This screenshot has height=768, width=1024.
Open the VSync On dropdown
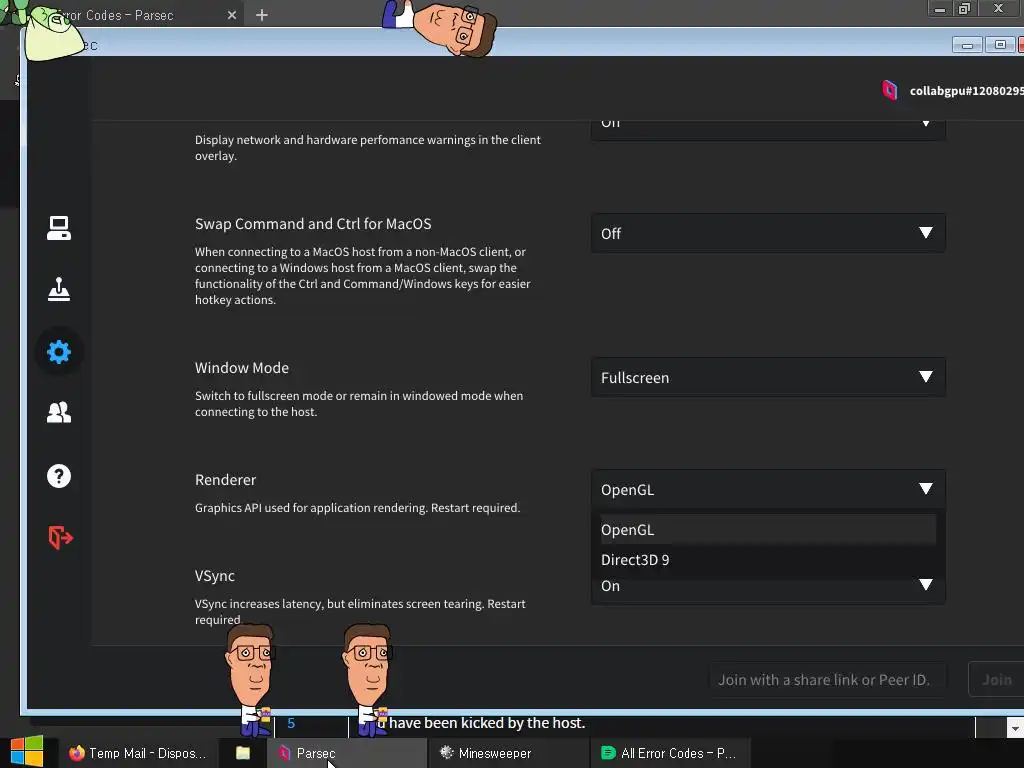click(x=768, y=586)
